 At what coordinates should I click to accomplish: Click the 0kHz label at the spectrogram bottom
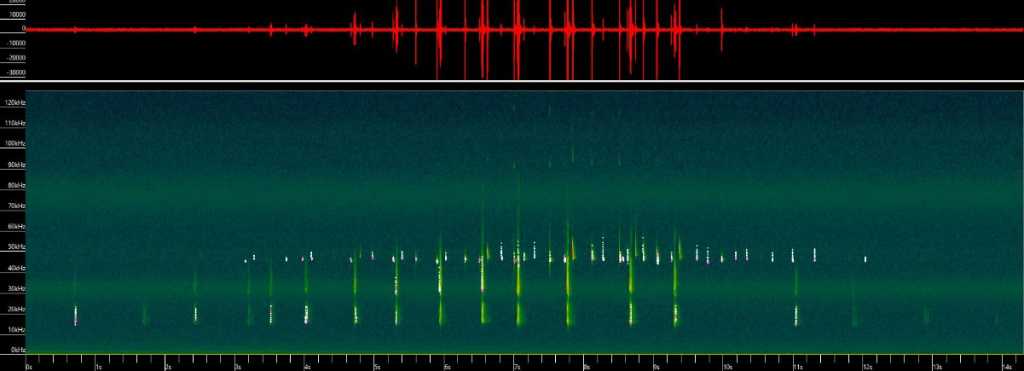pos(18,350)
